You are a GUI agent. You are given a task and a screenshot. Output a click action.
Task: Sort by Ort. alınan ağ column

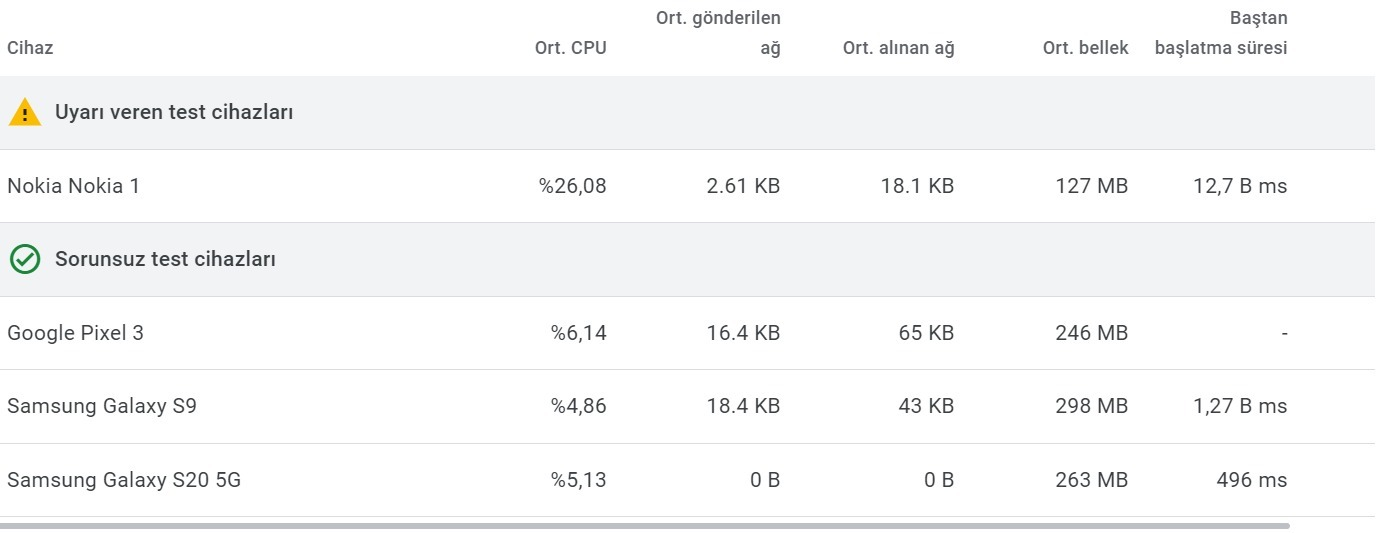pyautogui.click(x=898, y=48)
